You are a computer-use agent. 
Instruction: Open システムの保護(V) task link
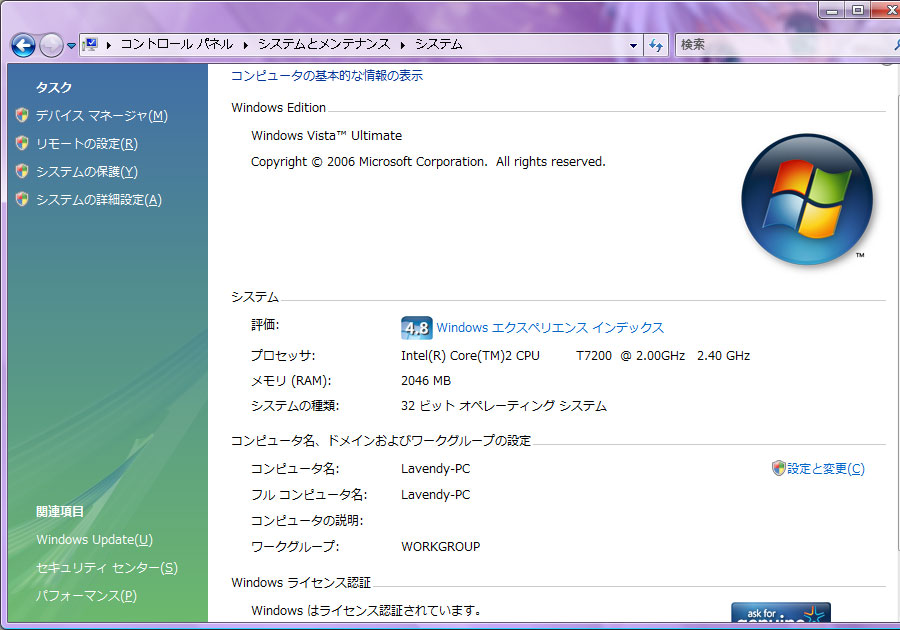click(87, 172)
